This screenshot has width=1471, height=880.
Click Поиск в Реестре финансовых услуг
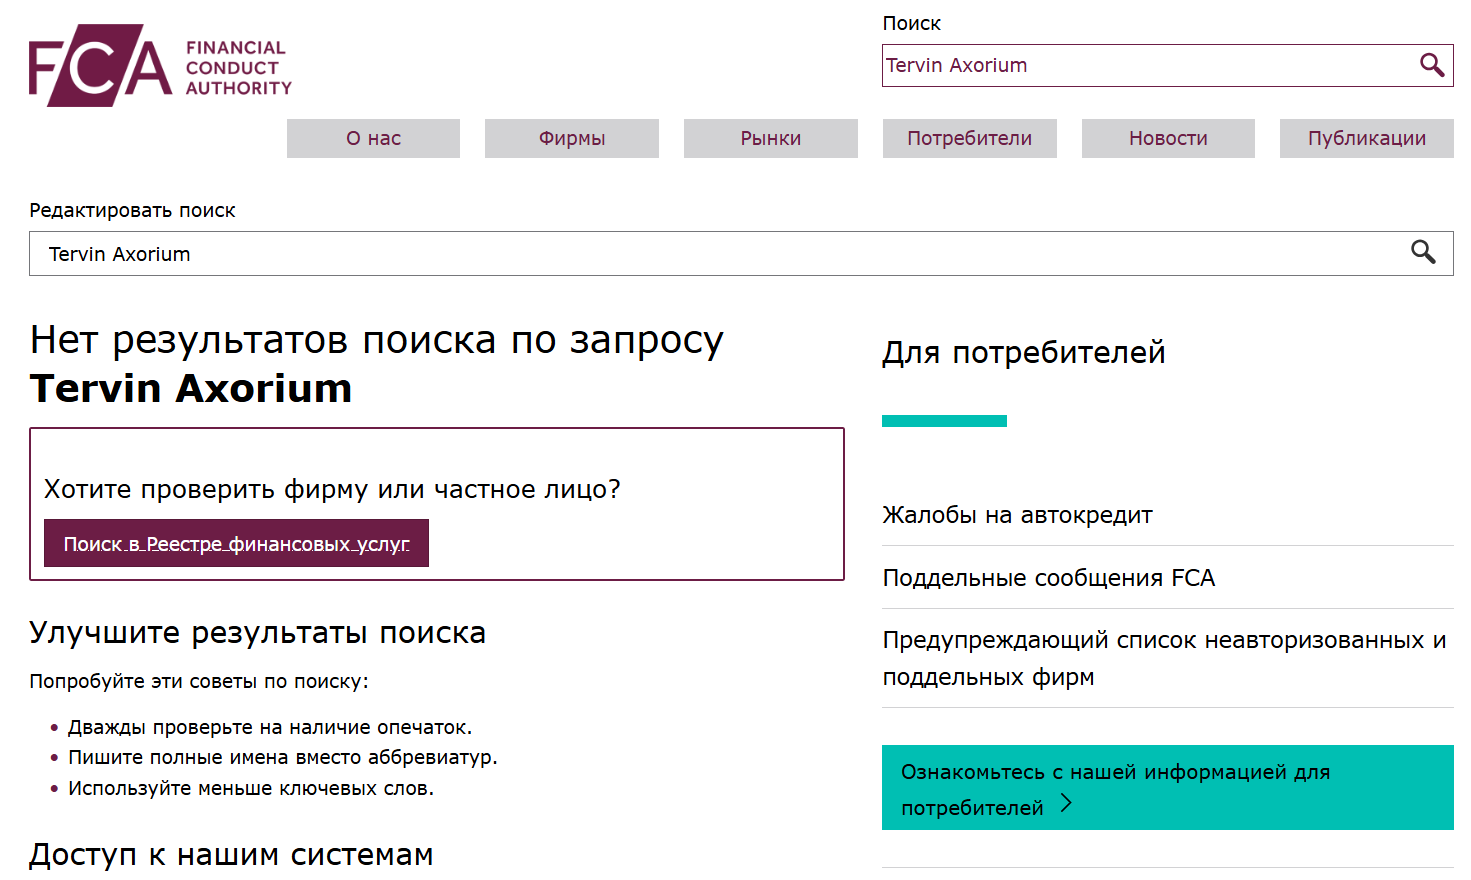[x=236, y=542]
